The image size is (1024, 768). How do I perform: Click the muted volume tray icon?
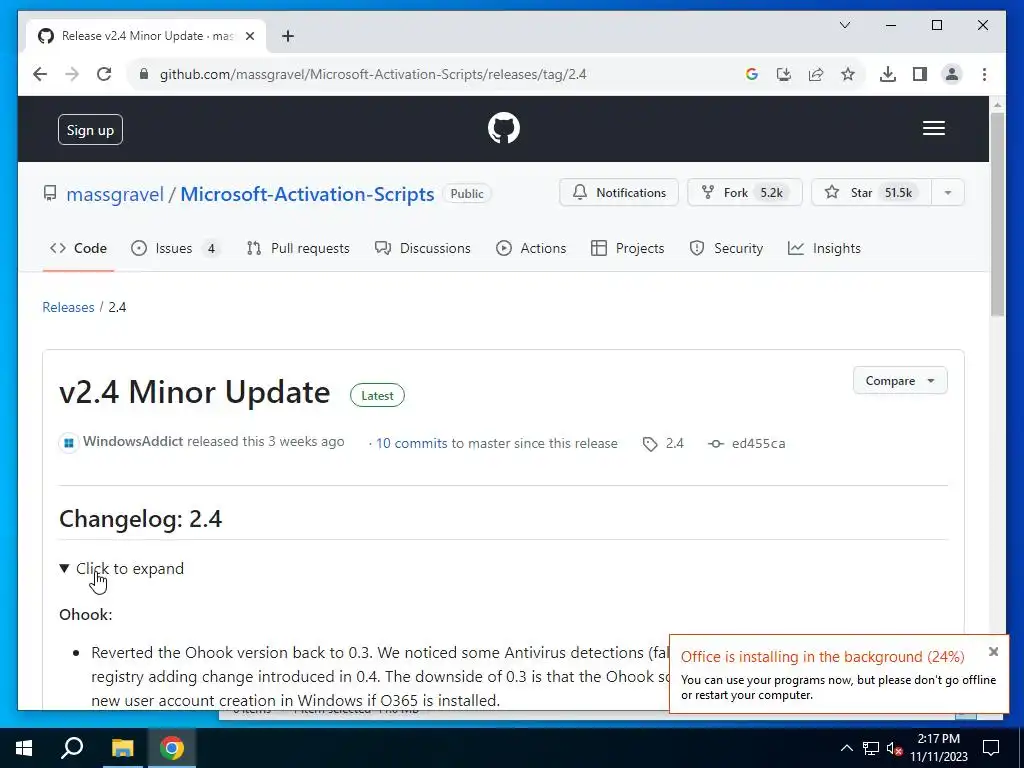click(895, 748)
